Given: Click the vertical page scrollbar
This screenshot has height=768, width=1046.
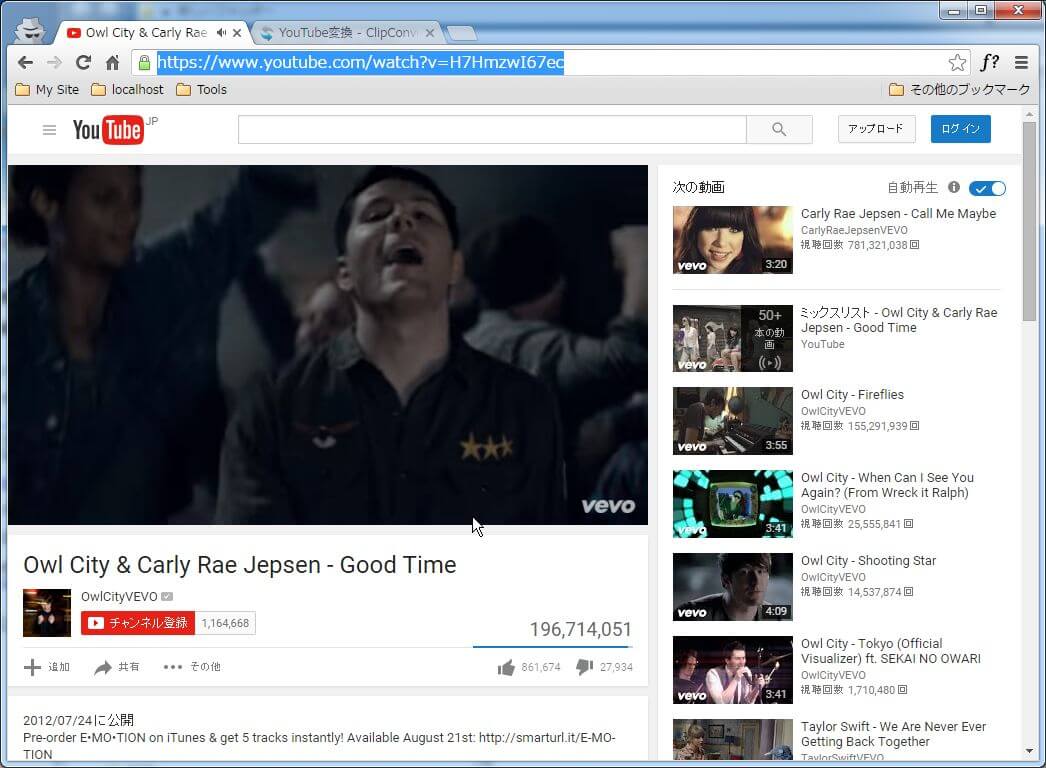Looking at the screenshot, I should (1029, 400).
